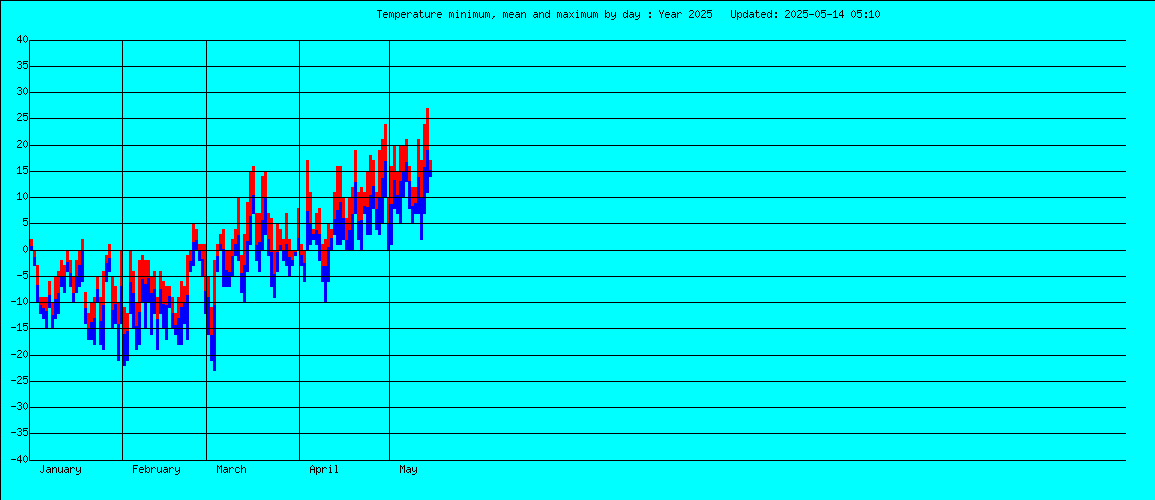The image size is (1155, 500).
Task: Click the 'Year 2025' text in title
Action: 685,14
